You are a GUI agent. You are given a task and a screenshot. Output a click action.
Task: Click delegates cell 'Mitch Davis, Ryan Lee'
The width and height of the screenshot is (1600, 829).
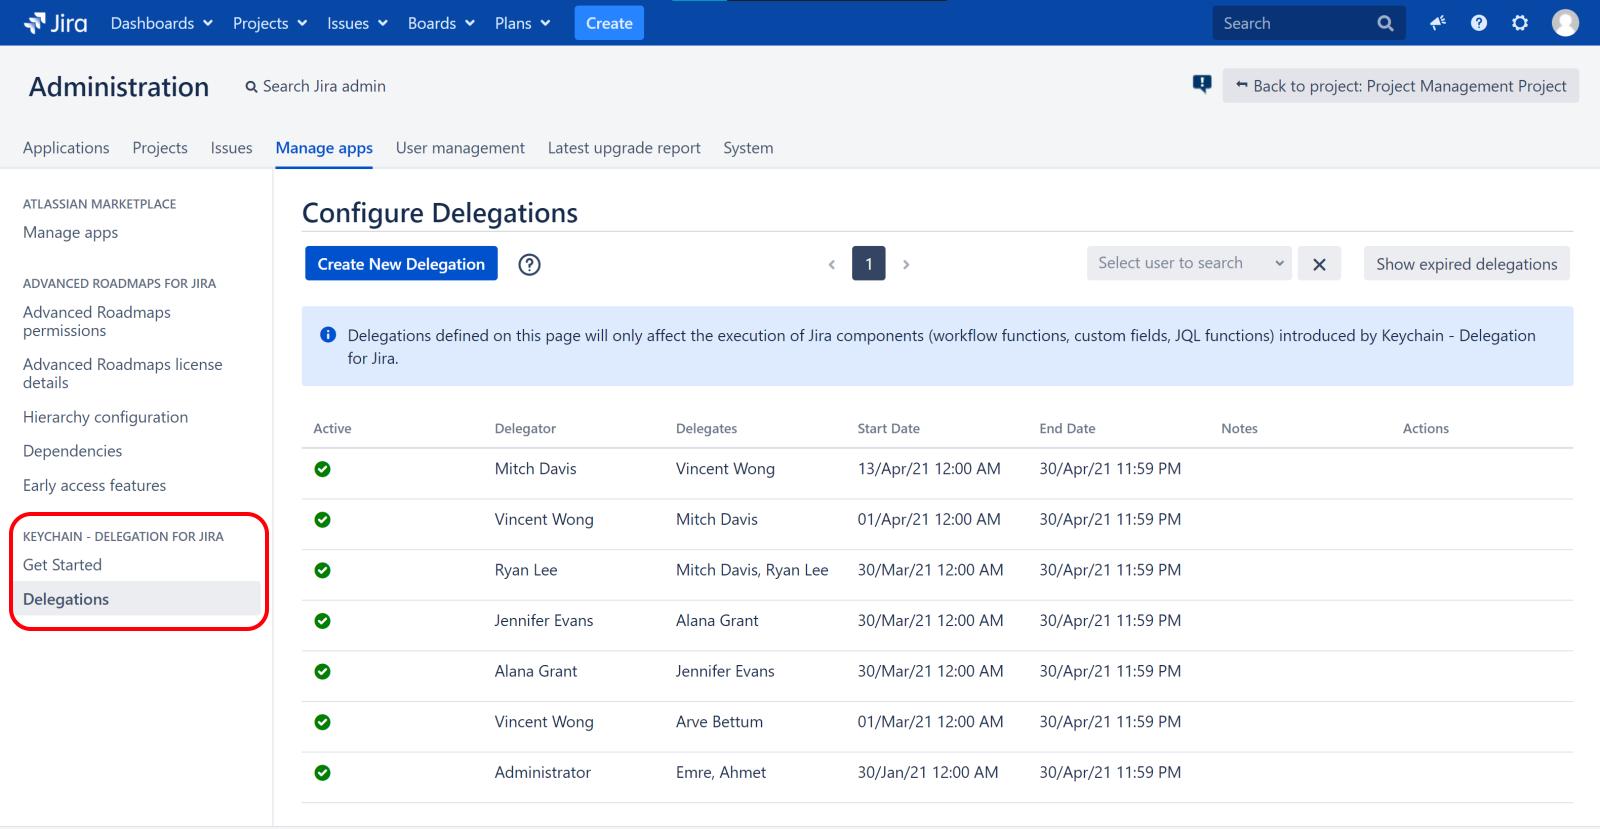(x=752, y=570)
